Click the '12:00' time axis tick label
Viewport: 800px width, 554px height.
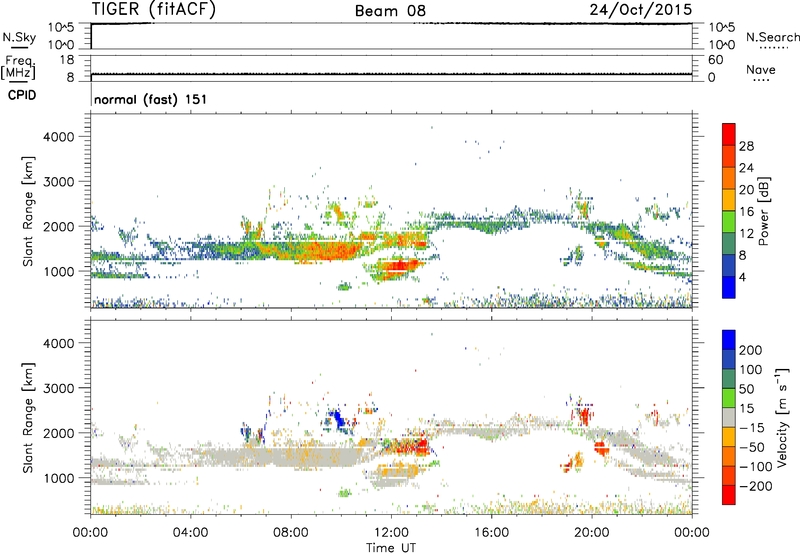click(x=391, y=533)
